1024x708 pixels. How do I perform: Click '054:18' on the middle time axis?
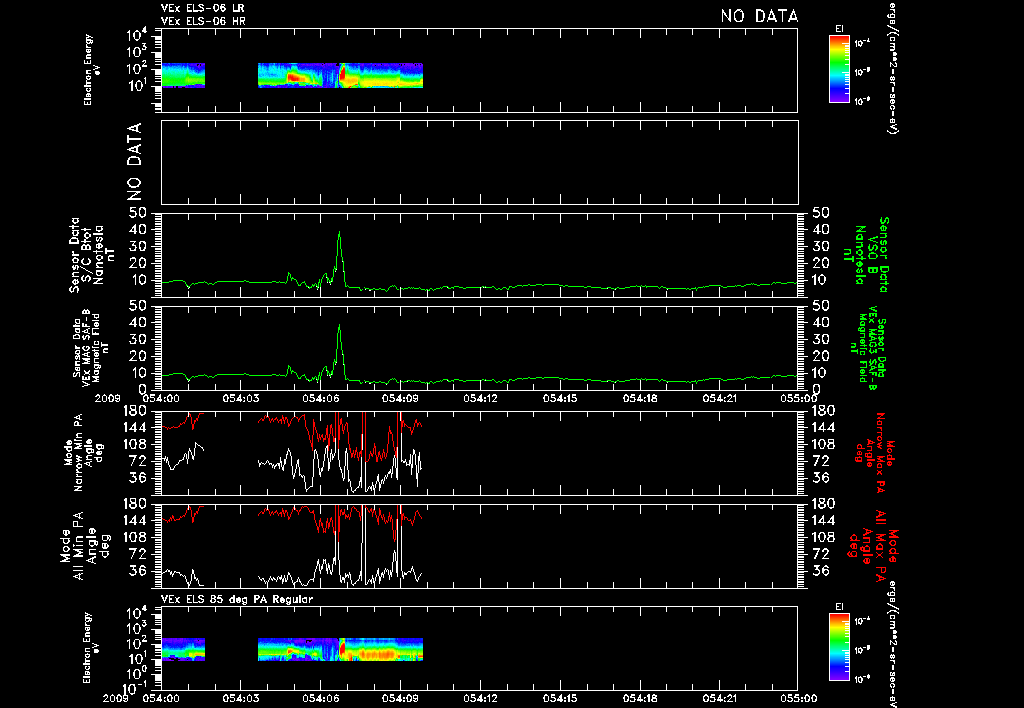point(639,398)
